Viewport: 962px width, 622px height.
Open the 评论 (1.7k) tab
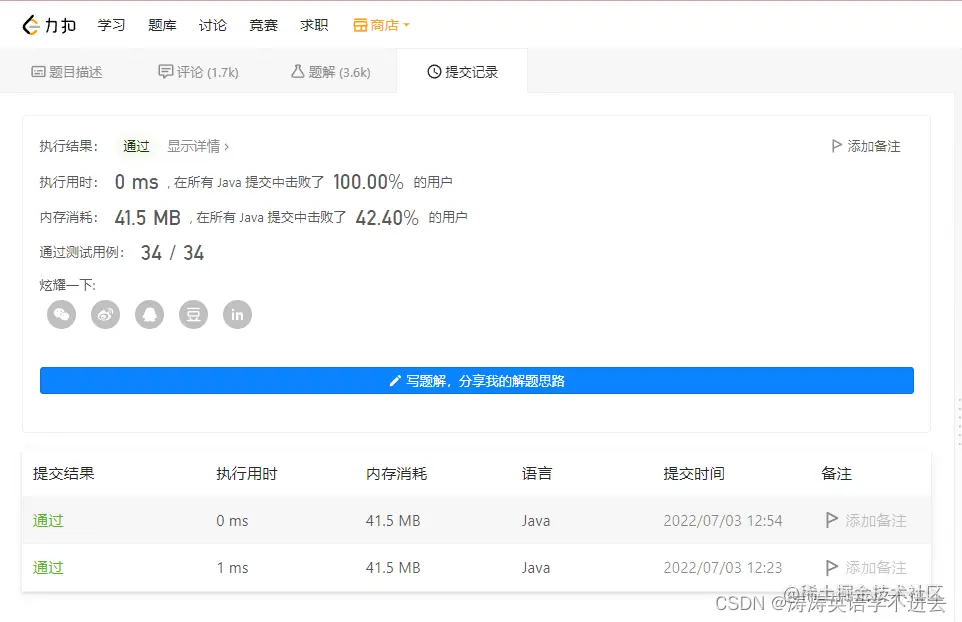tap(197, 71)
